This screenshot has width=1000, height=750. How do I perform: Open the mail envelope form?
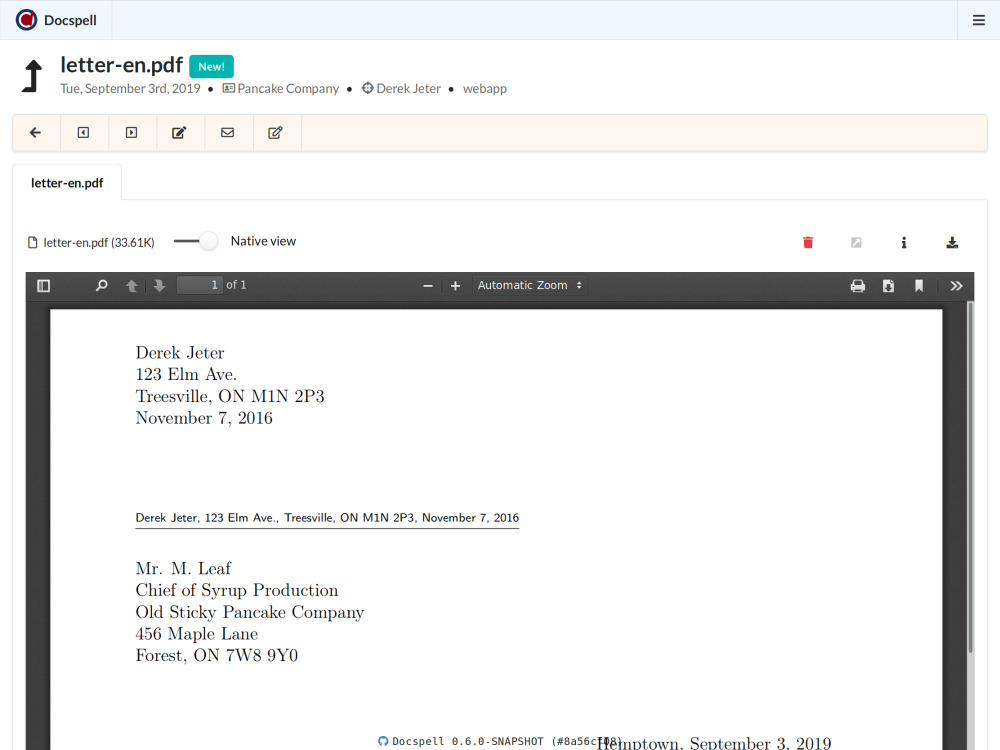point(228,133)
